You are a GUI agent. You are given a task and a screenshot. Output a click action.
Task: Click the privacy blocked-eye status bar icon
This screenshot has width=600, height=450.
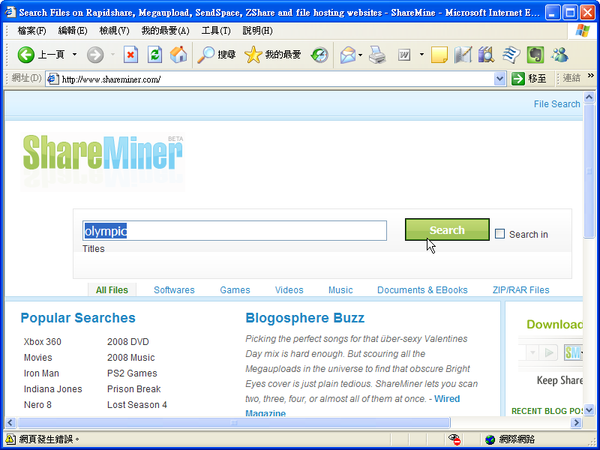click(x=455, y=439)
